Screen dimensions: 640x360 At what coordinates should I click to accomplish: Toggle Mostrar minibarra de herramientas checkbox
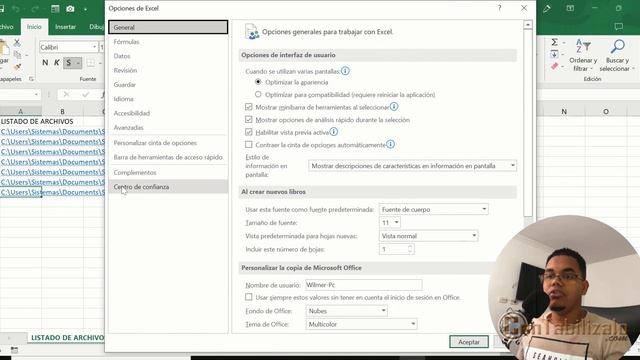[x=249, y=107]
